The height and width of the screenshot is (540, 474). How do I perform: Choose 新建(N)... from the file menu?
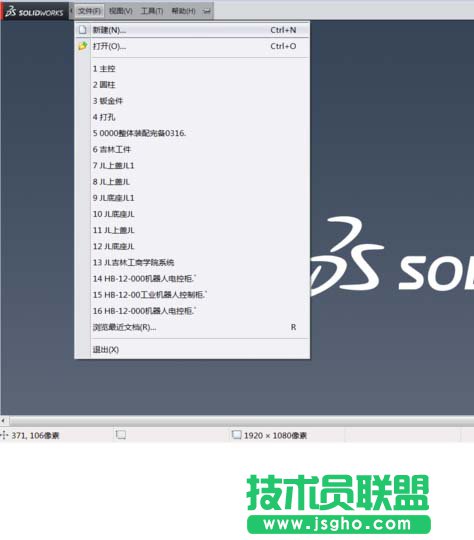coord(192,30)
